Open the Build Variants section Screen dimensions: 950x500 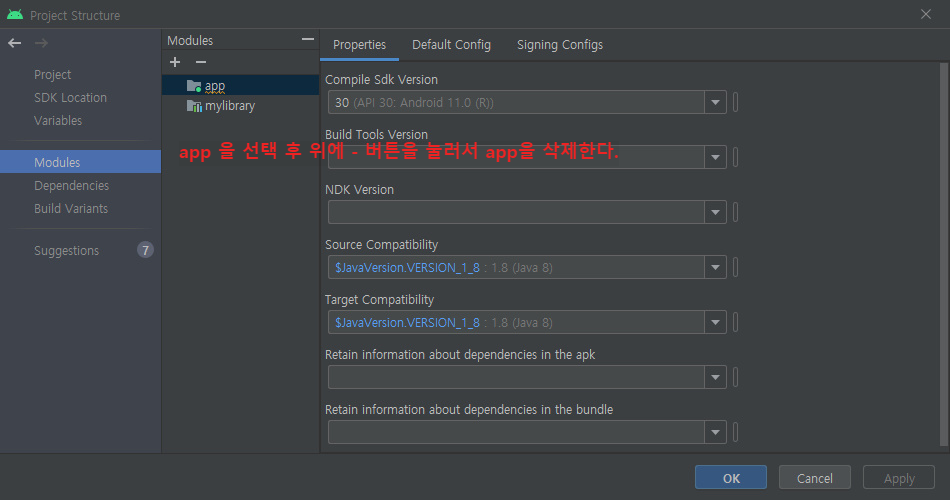pyautogui.click(x=71, y=208)
